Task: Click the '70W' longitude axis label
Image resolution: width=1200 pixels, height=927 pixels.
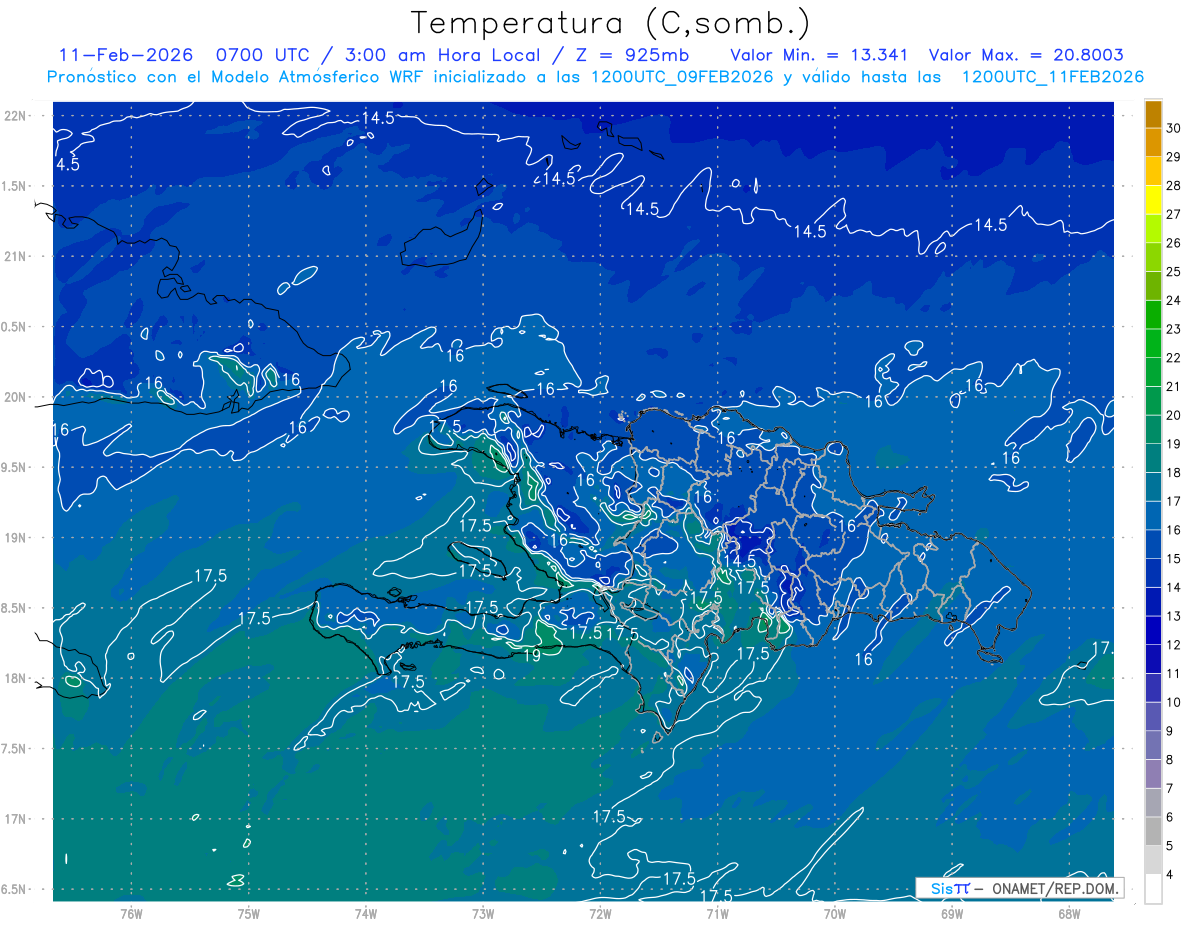Action: (835, 913)
